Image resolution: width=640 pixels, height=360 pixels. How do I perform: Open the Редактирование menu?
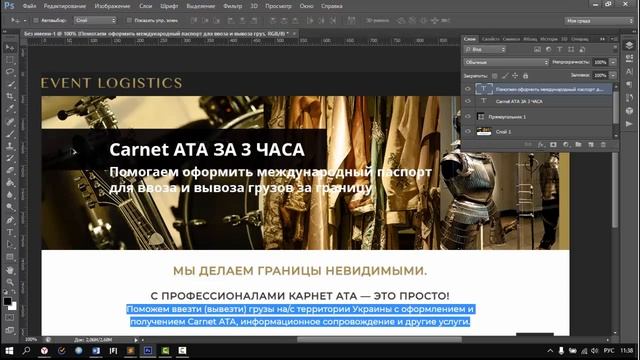click(65, 6)
